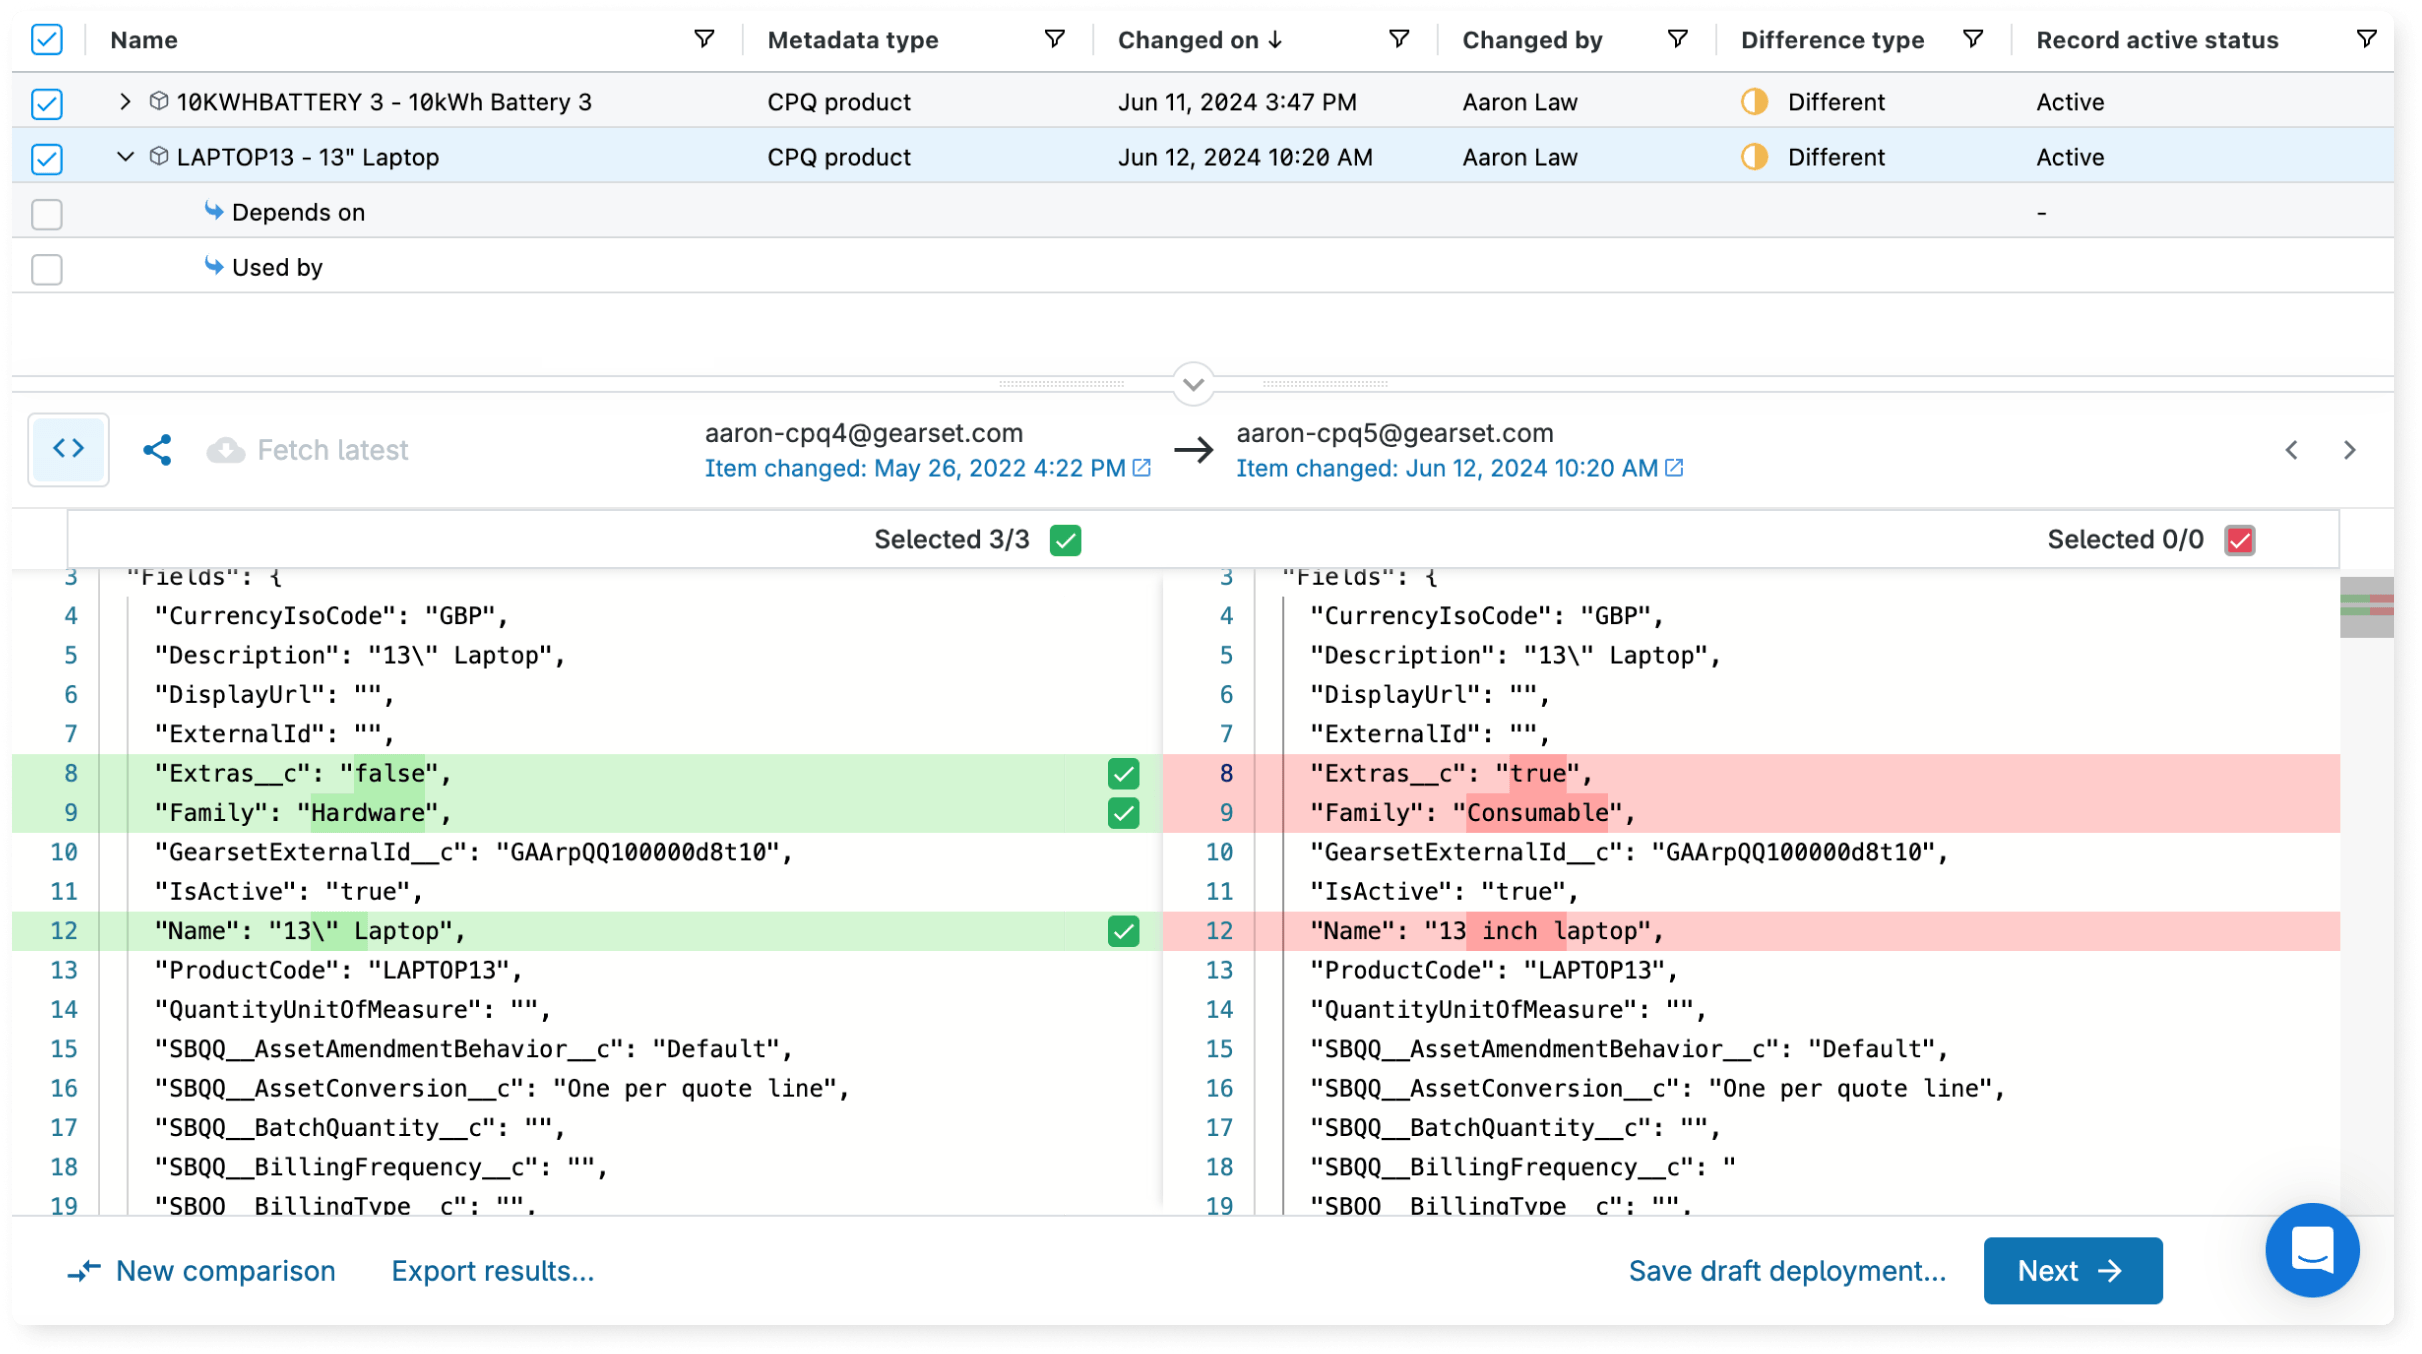The image size is (2422, 1354).
Task: Open the filter on Changed on column
Action: 1398,39
